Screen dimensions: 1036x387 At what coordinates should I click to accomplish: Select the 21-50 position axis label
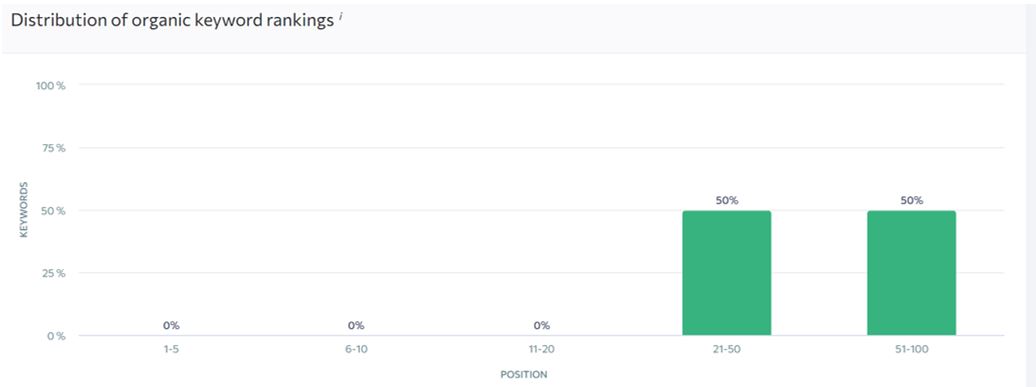click(726, 349)
